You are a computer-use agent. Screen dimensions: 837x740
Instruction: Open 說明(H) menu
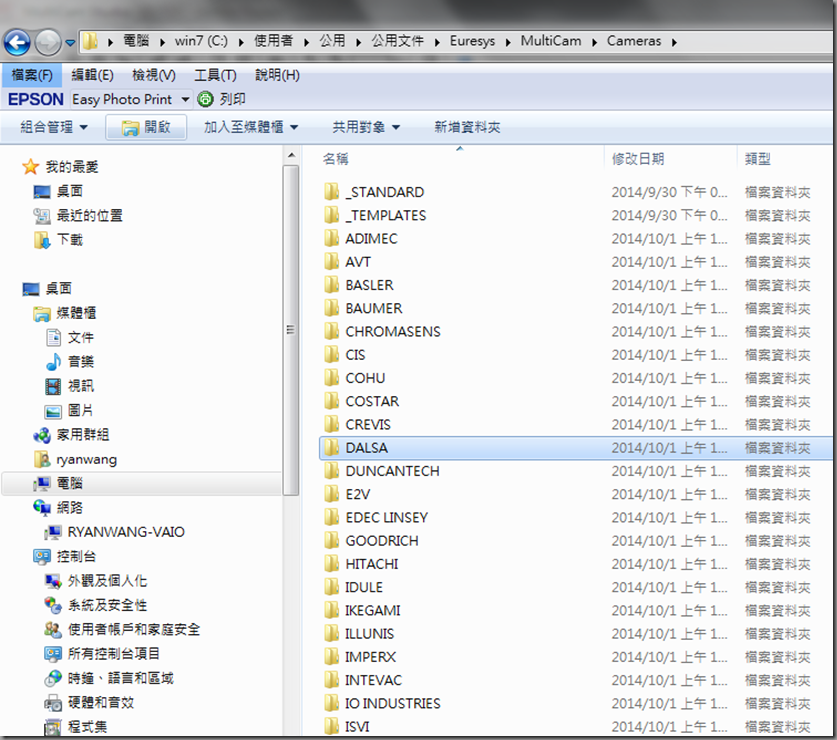(277, 75)
